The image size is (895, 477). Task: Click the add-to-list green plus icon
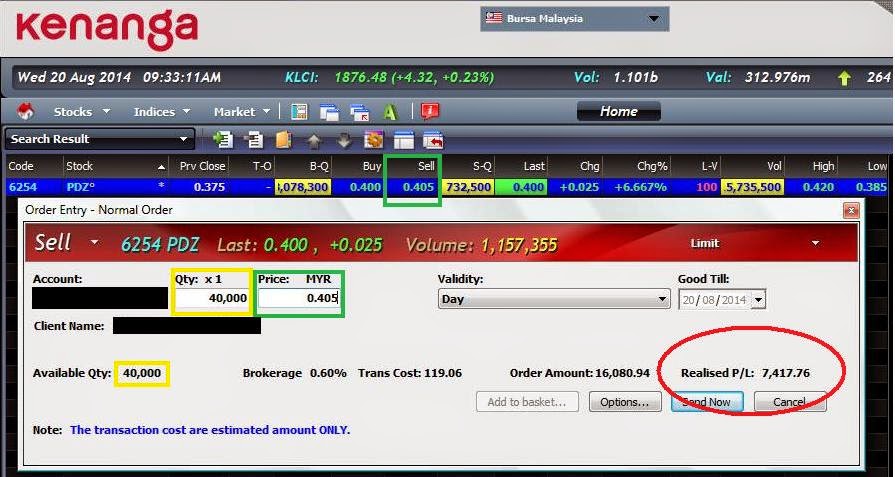pyautogui.click(x=222, y=139)
